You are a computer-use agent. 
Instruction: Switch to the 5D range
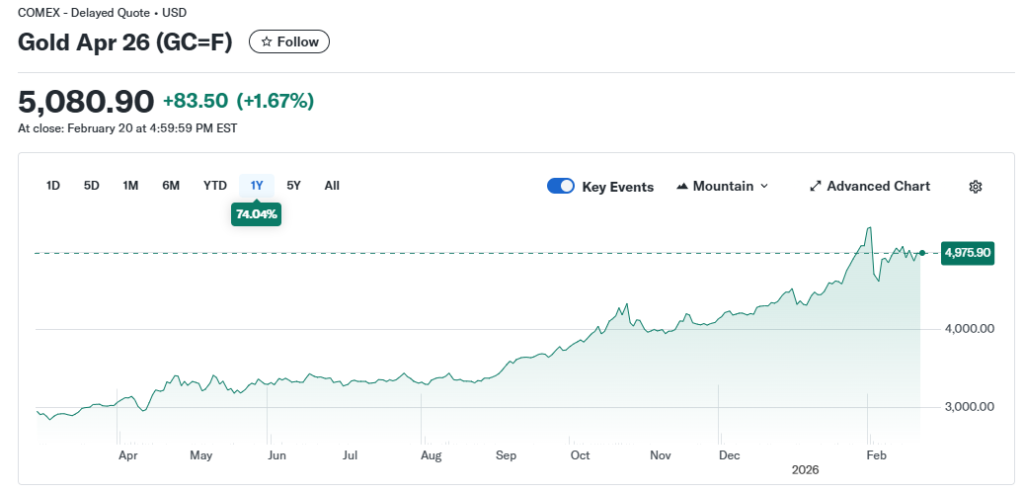click(x=91, y=185)
